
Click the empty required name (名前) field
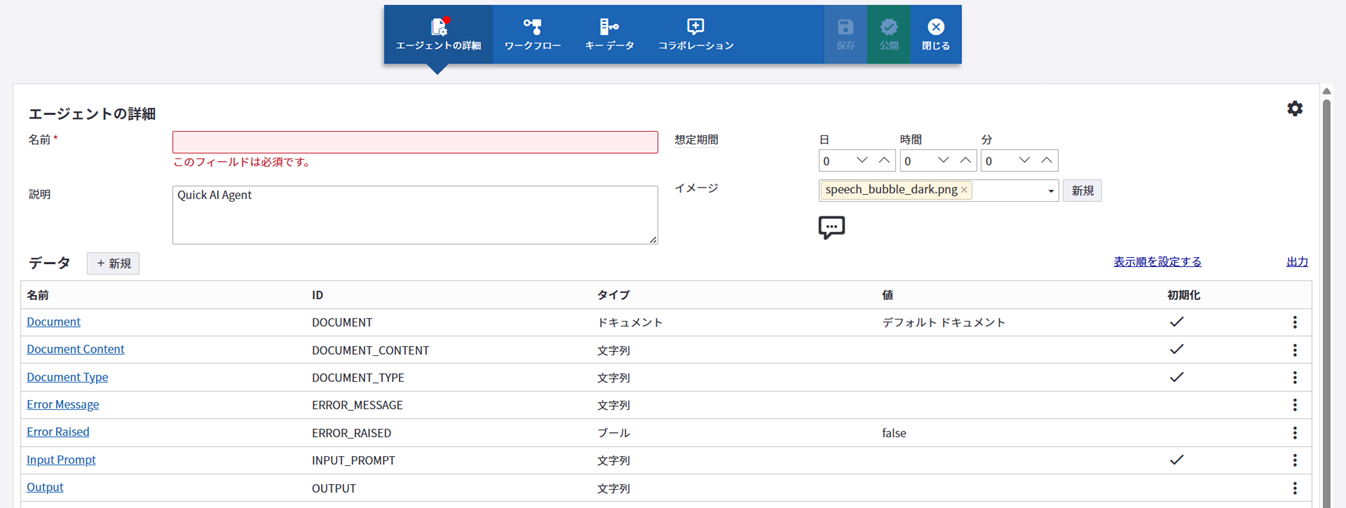415,142
